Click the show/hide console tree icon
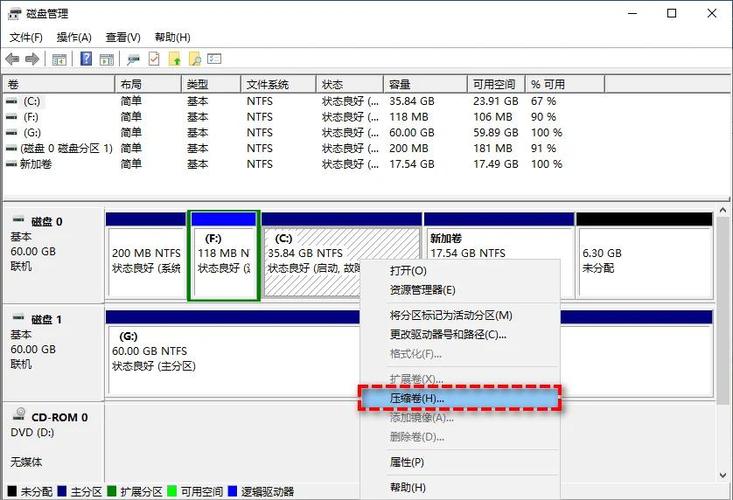 click(x=60, y=59)
